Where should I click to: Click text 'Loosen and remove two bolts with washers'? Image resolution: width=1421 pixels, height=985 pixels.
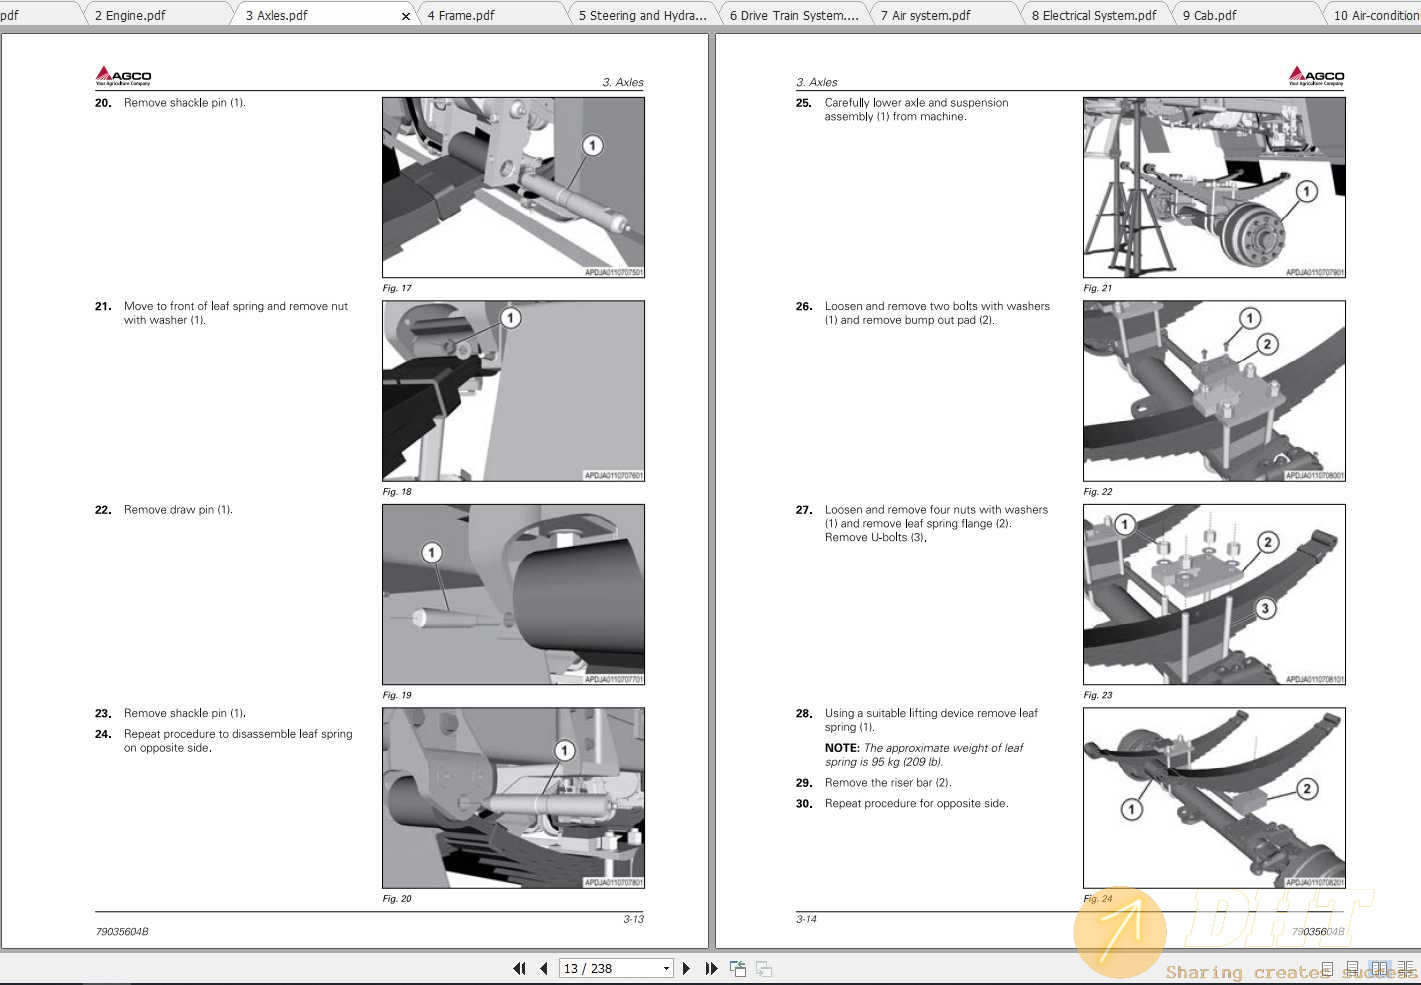tap(937, 306)
